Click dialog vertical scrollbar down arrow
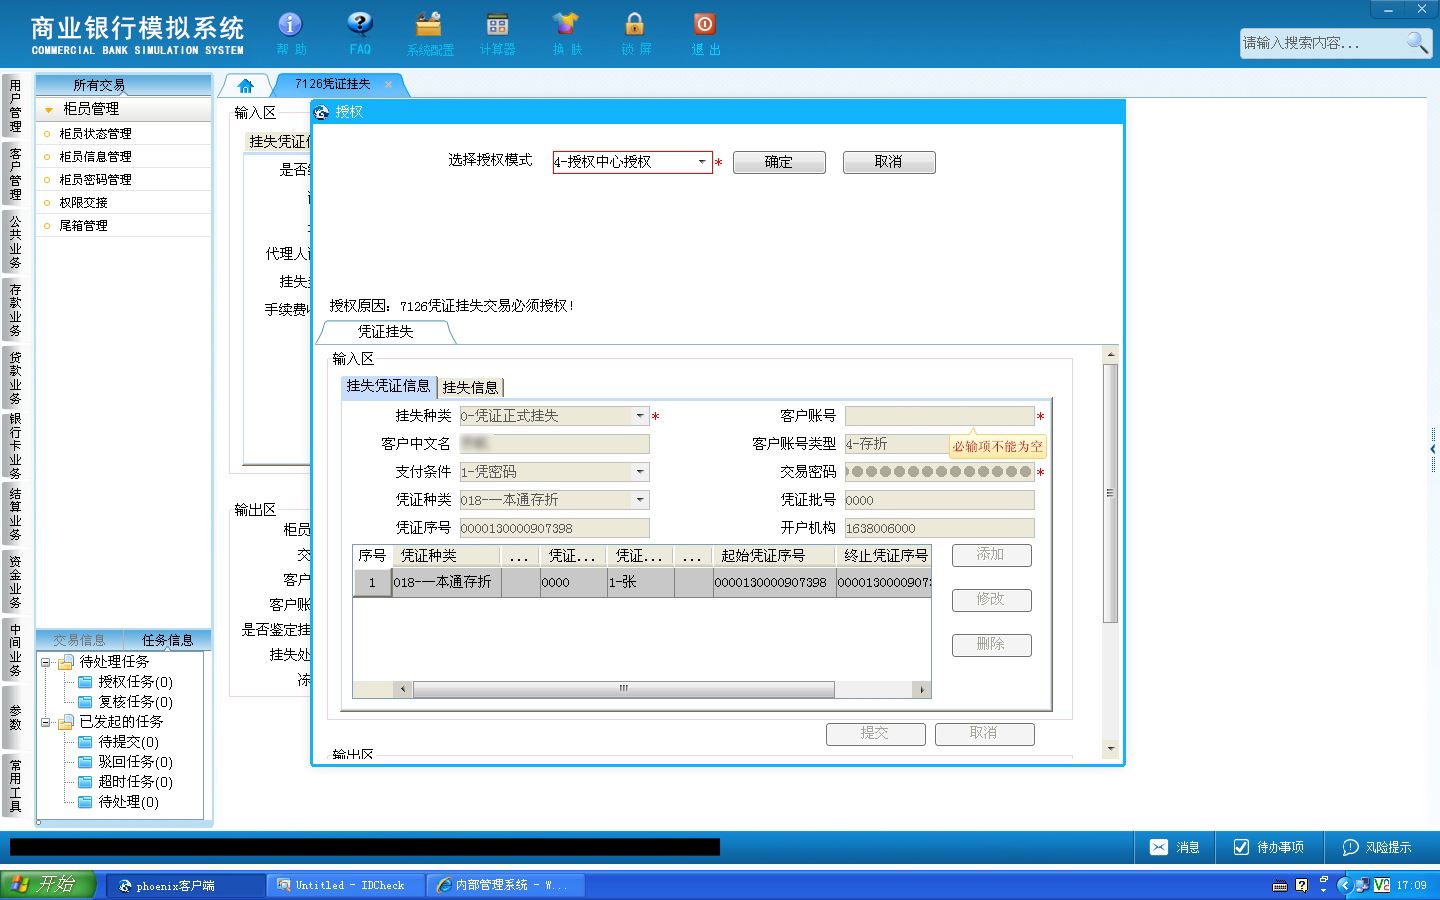The image size is (1440, 900). (x=1110, y=749)
